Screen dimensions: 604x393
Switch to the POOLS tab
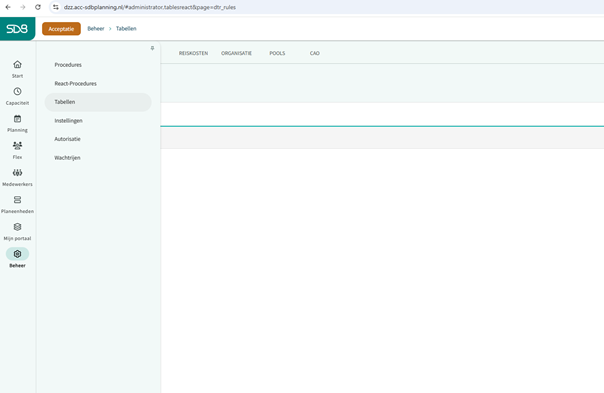coord(277,53)
